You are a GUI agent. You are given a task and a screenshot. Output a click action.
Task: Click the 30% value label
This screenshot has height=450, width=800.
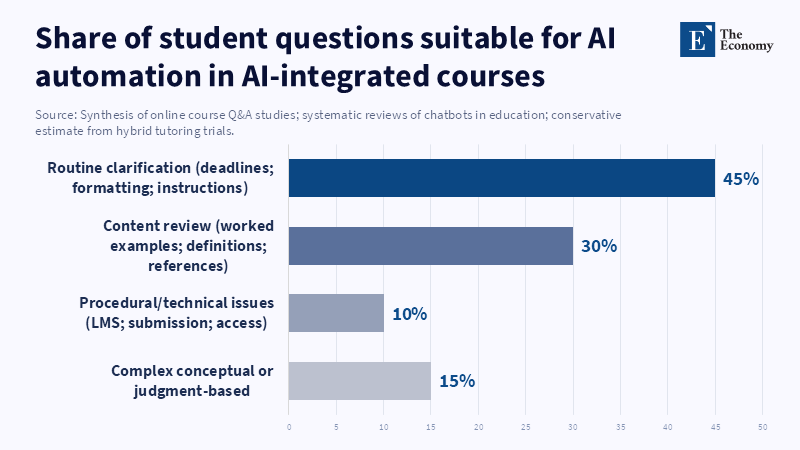pos(598,246)
